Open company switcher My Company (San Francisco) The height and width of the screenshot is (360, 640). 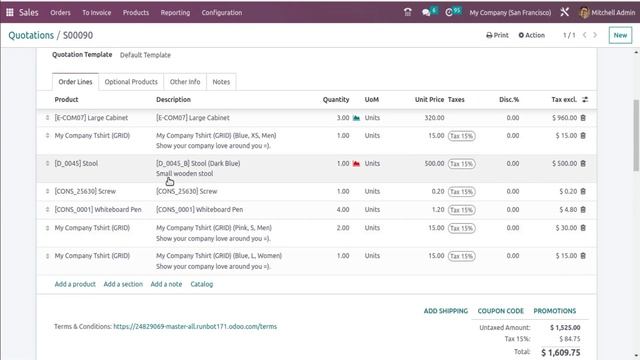(x=510, y=13)
